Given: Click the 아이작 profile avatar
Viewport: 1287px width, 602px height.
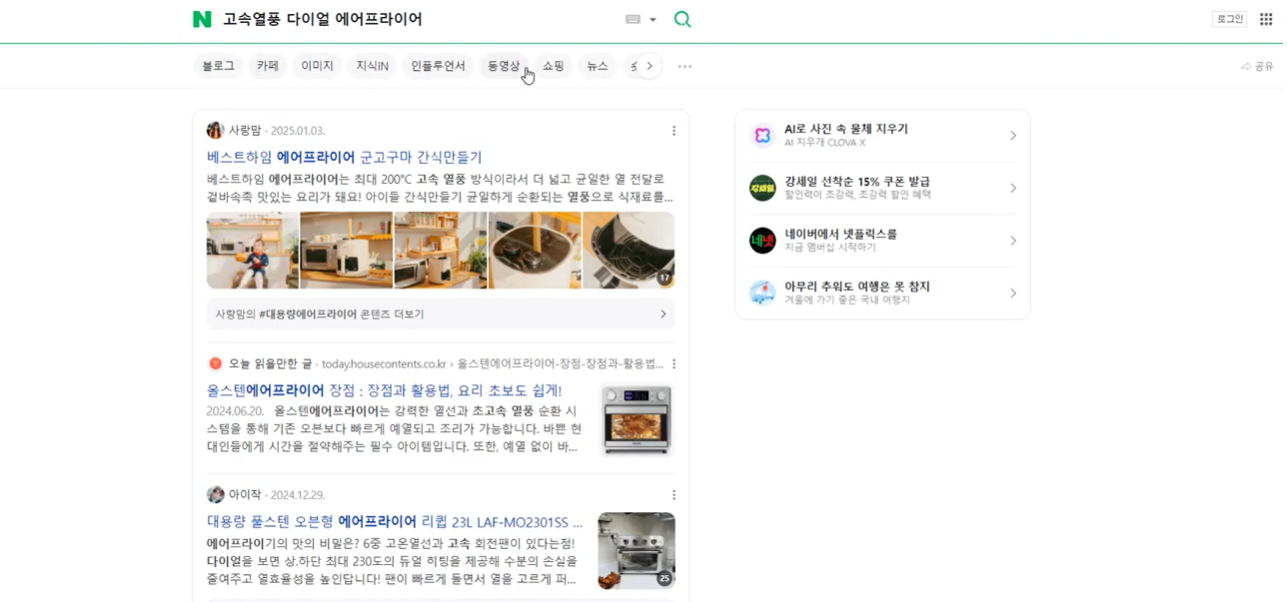Looking at the screenshot, I should 215,494.
